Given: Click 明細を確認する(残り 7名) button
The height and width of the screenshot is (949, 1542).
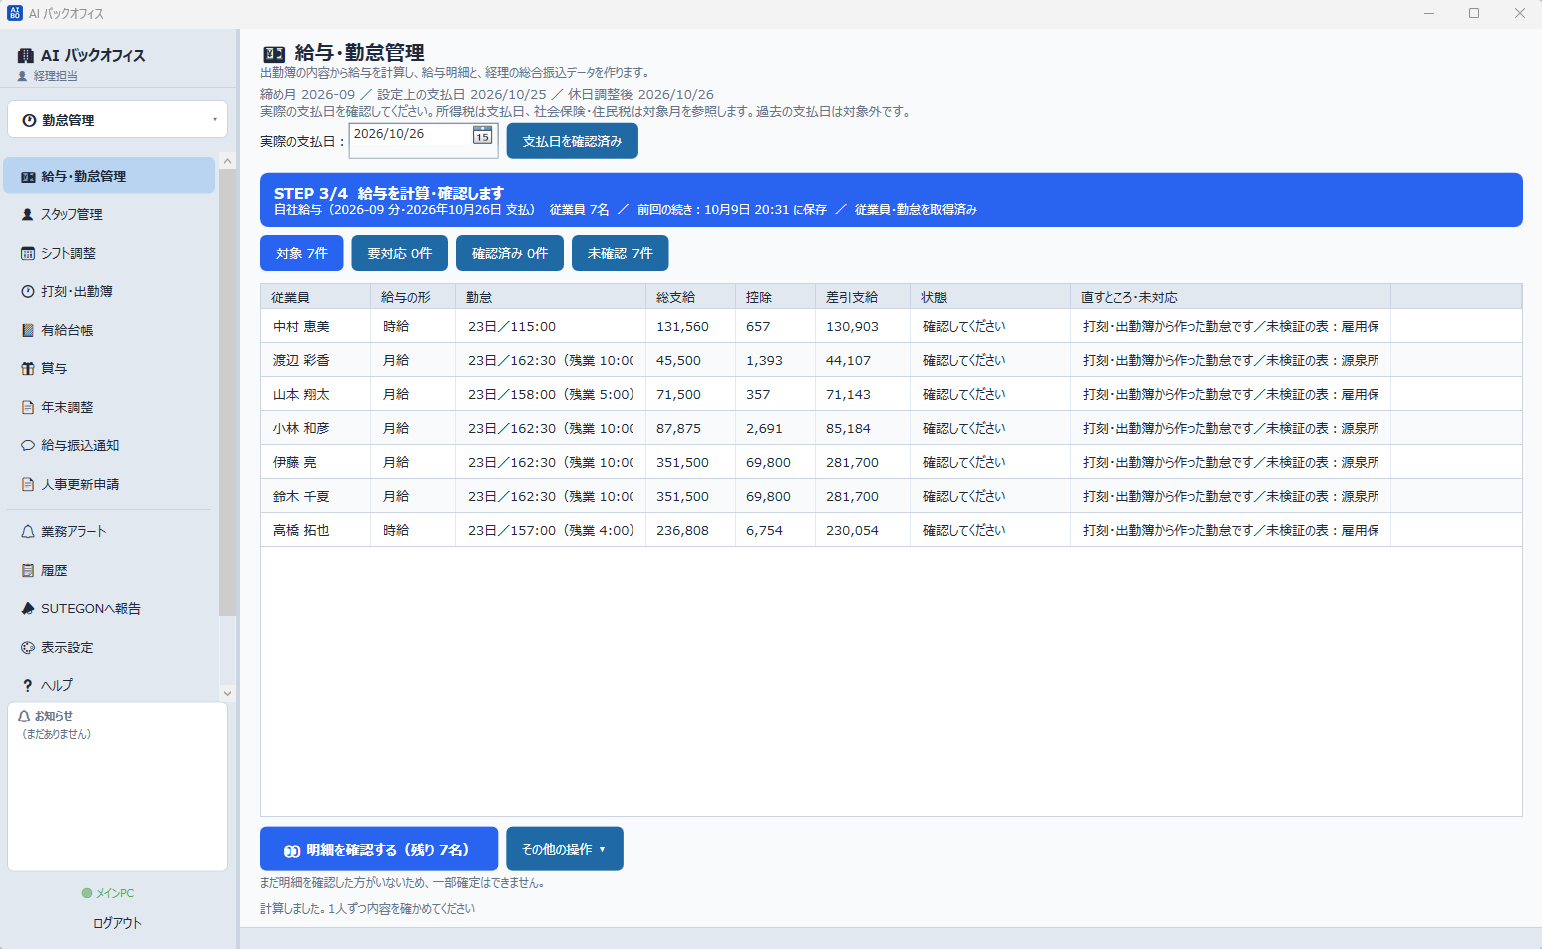Looking at the screenshot, I should click(379, 849).
